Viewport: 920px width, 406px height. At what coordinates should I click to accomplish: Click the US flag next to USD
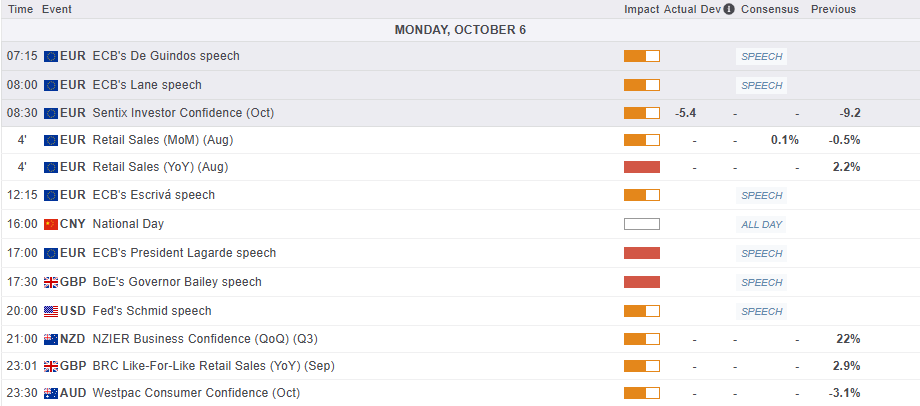[x=51, y=311]
